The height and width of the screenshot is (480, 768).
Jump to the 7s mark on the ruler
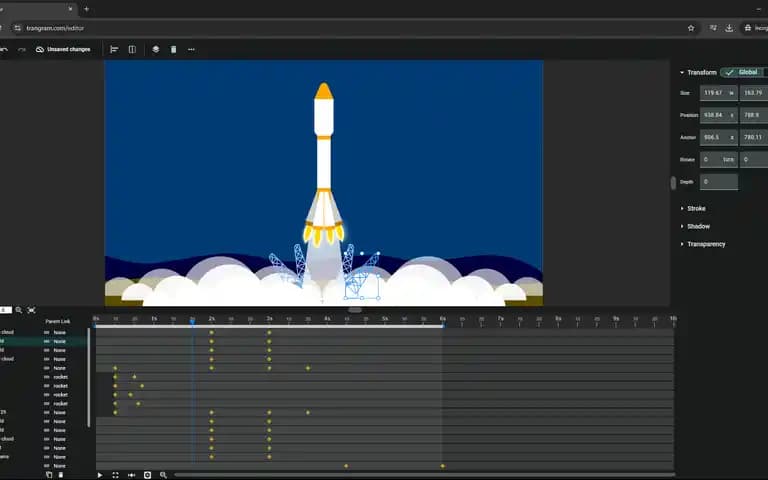[x=501, y=320]
